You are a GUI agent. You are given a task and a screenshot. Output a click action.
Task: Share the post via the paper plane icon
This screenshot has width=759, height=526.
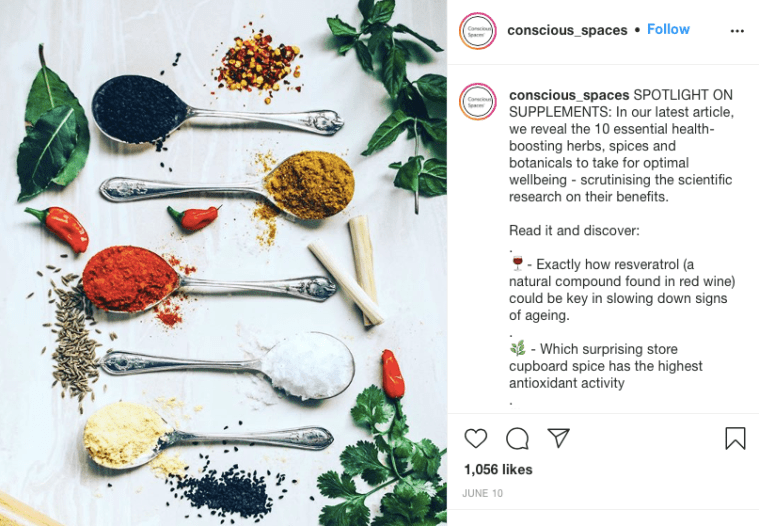[x=558, y=437]
